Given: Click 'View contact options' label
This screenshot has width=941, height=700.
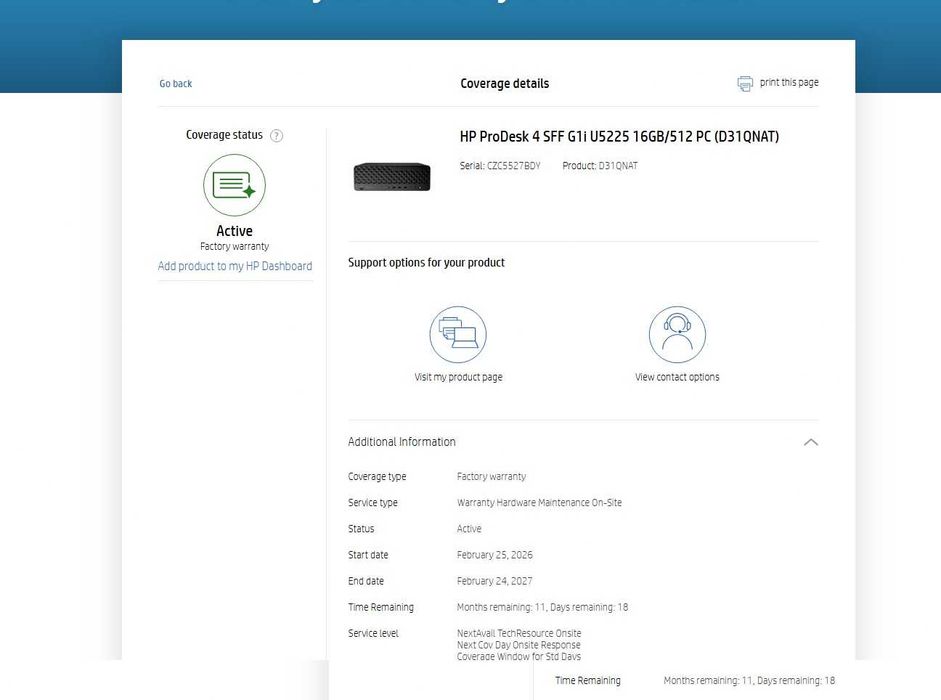Looking at the screenshot, I should pyautogui.click(x=677, y=377).
